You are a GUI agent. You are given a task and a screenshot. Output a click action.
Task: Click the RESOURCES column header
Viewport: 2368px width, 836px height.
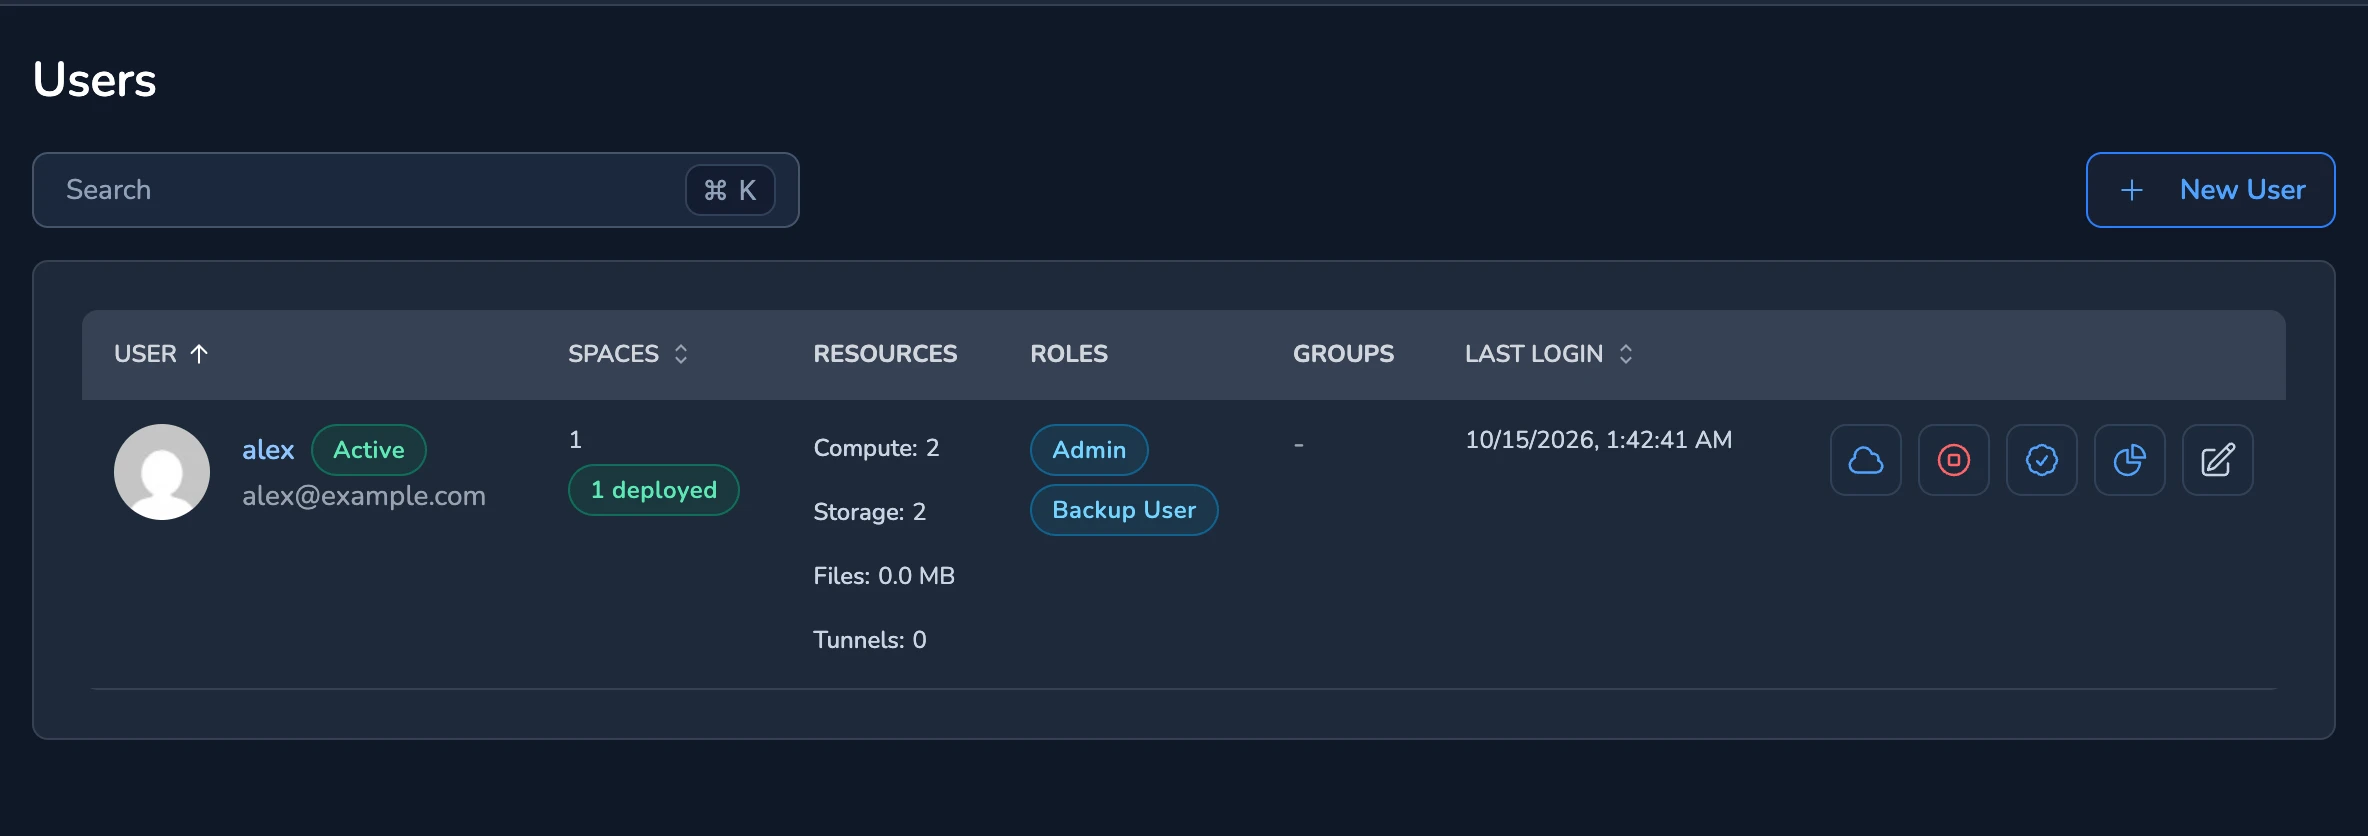[x=885, y=354]
